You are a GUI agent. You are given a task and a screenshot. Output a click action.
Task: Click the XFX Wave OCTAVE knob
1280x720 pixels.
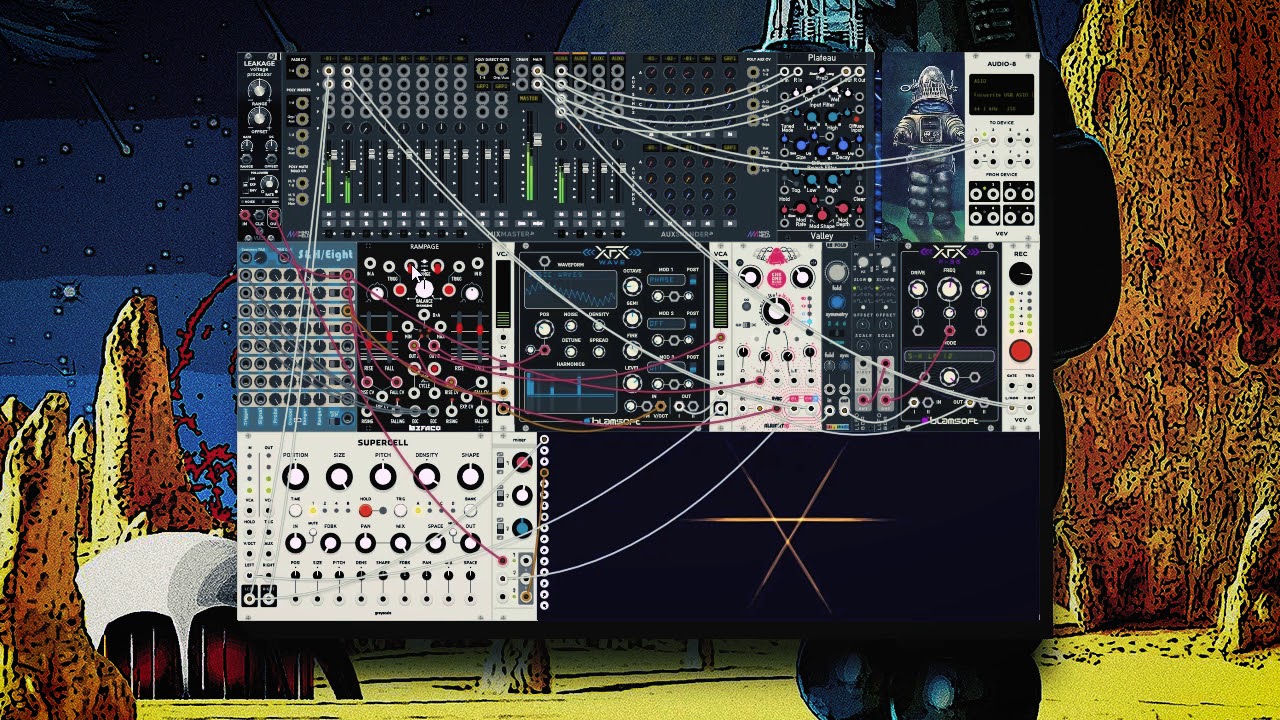pos(632,285)
